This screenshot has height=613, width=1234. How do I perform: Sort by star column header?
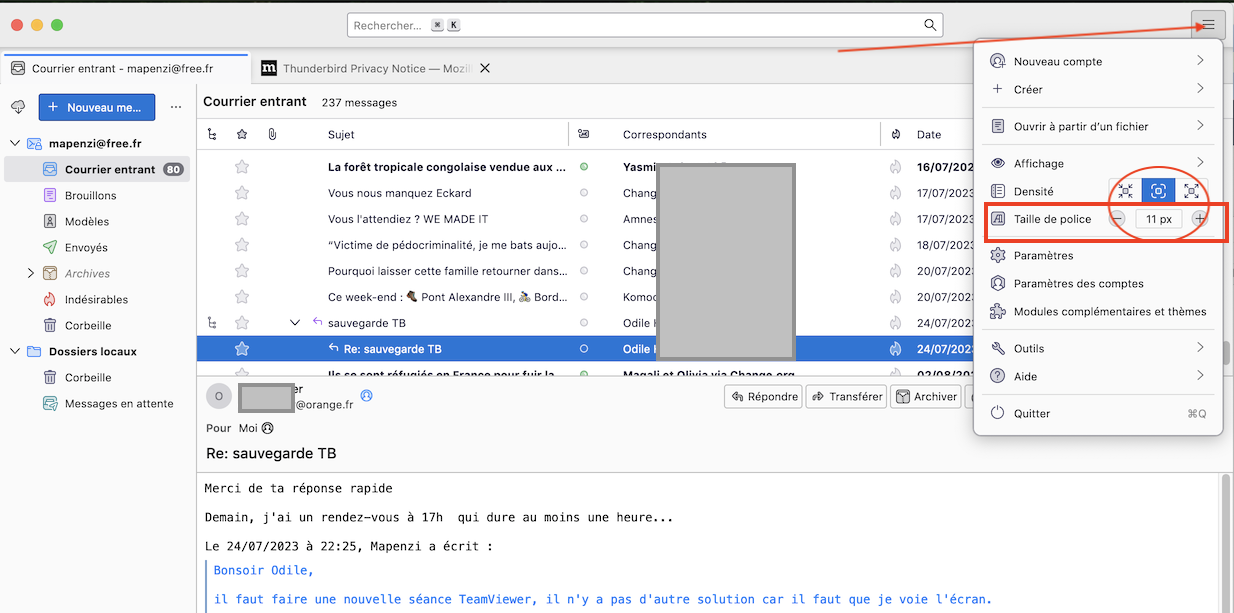click(241, 134)
